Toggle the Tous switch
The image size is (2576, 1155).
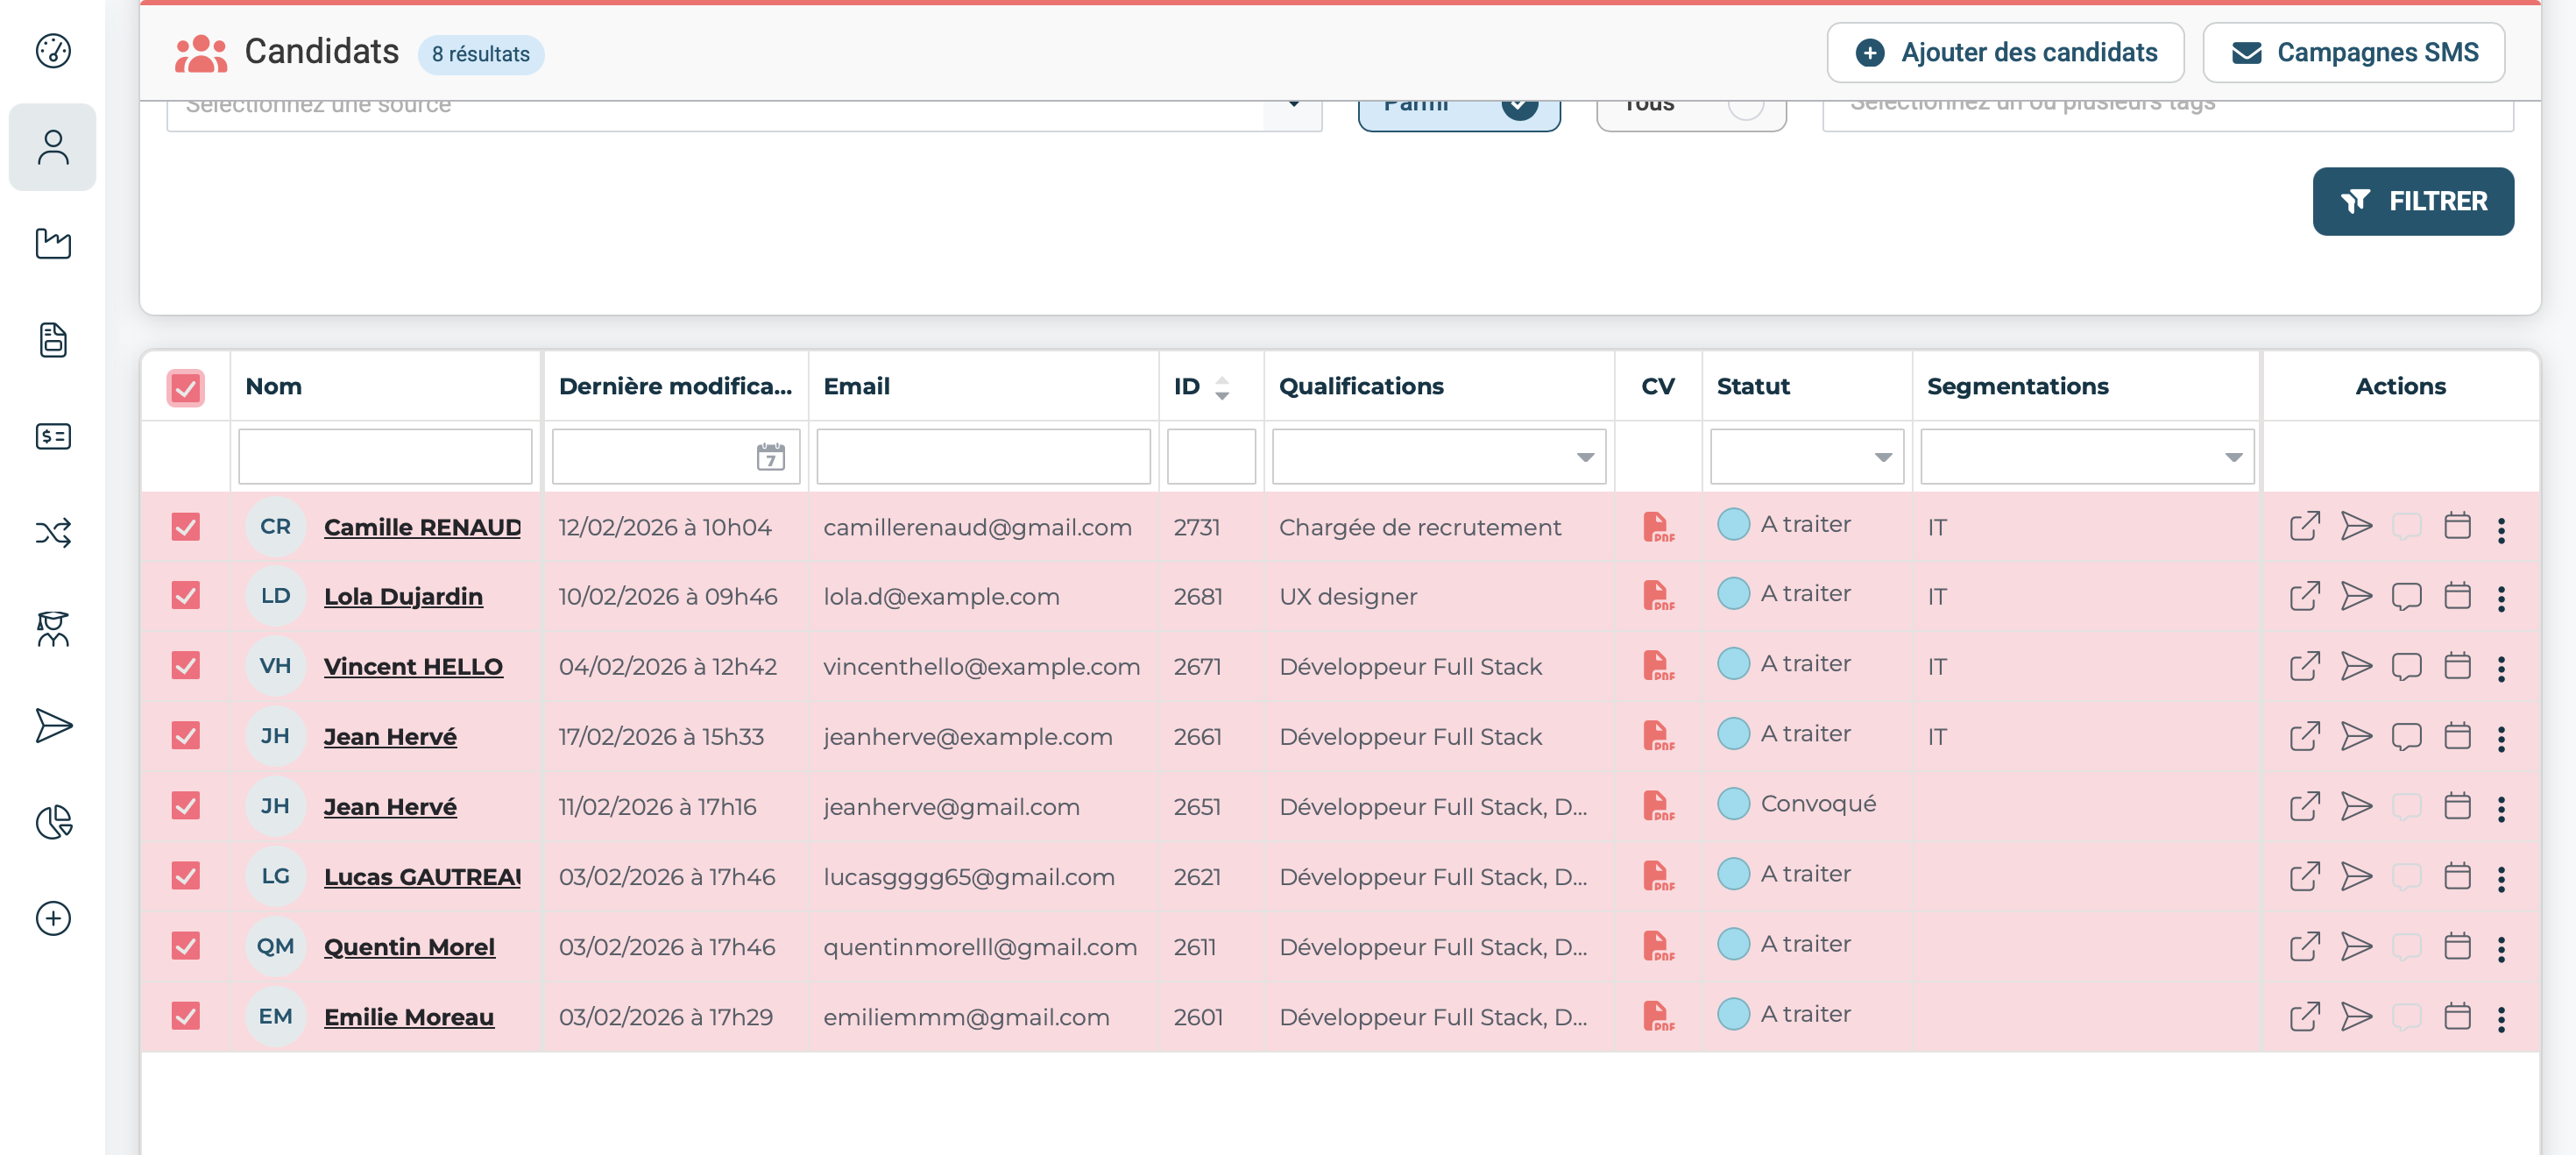[x=1744, y=106]
